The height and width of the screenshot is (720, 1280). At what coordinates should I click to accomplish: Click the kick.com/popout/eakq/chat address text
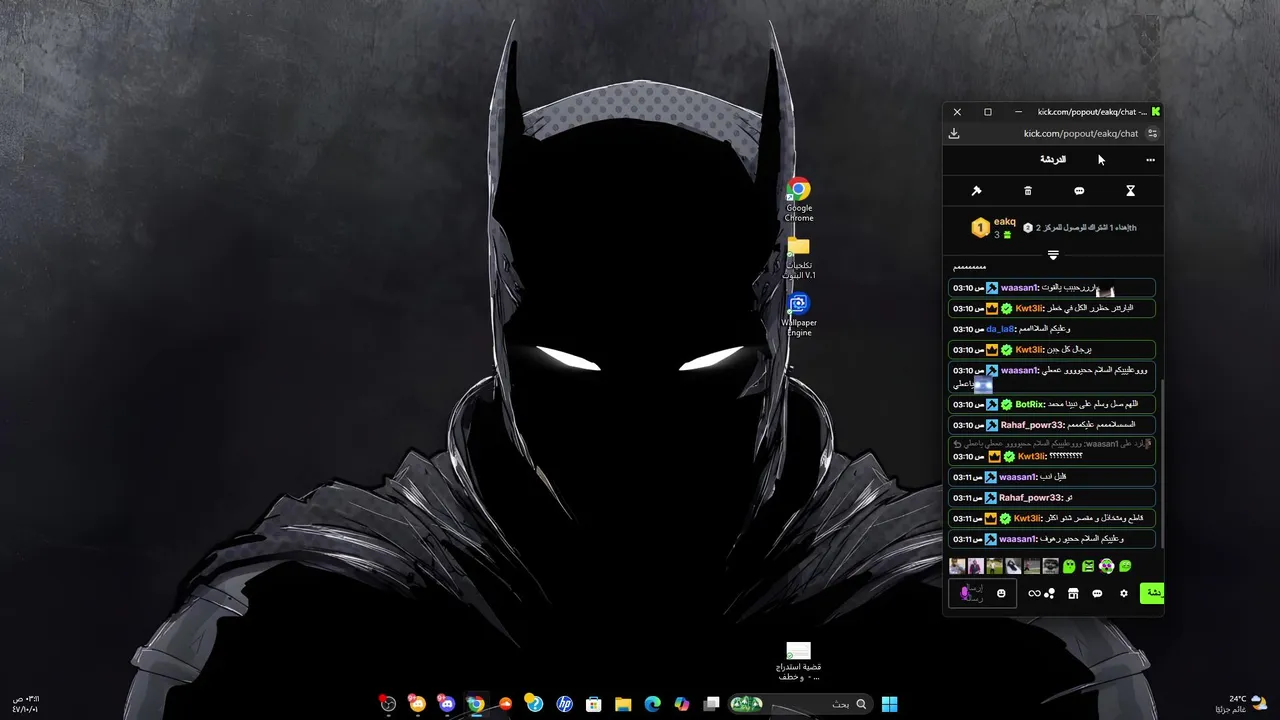pyautogui.click(x=1080, y=133)
